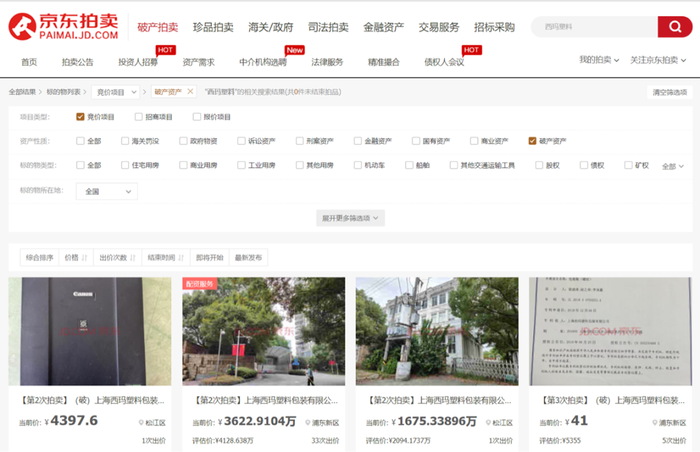
Task: Click the 配资服务 badge on second item
Action: 200,284
